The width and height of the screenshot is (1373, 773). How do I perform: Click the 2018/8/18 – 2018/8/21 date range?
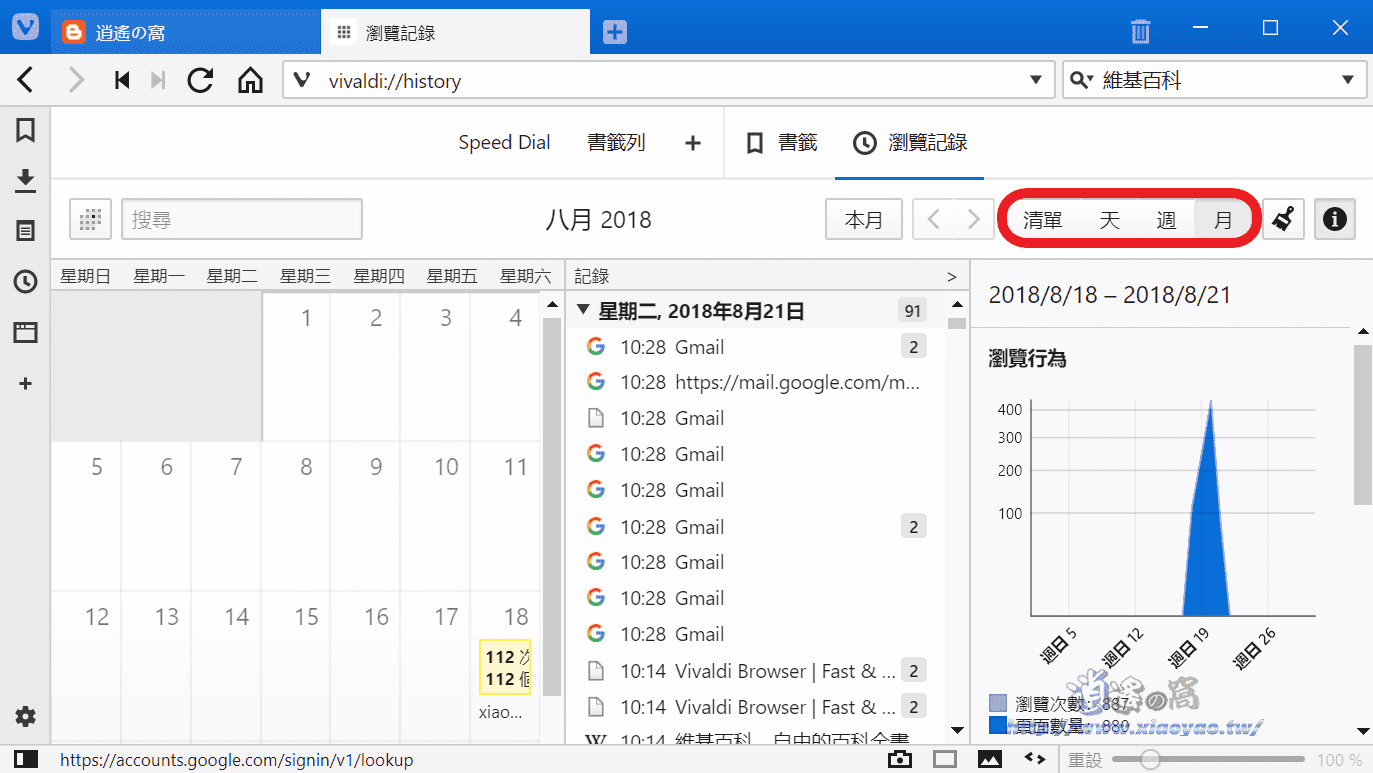(x=1110, y=295)
